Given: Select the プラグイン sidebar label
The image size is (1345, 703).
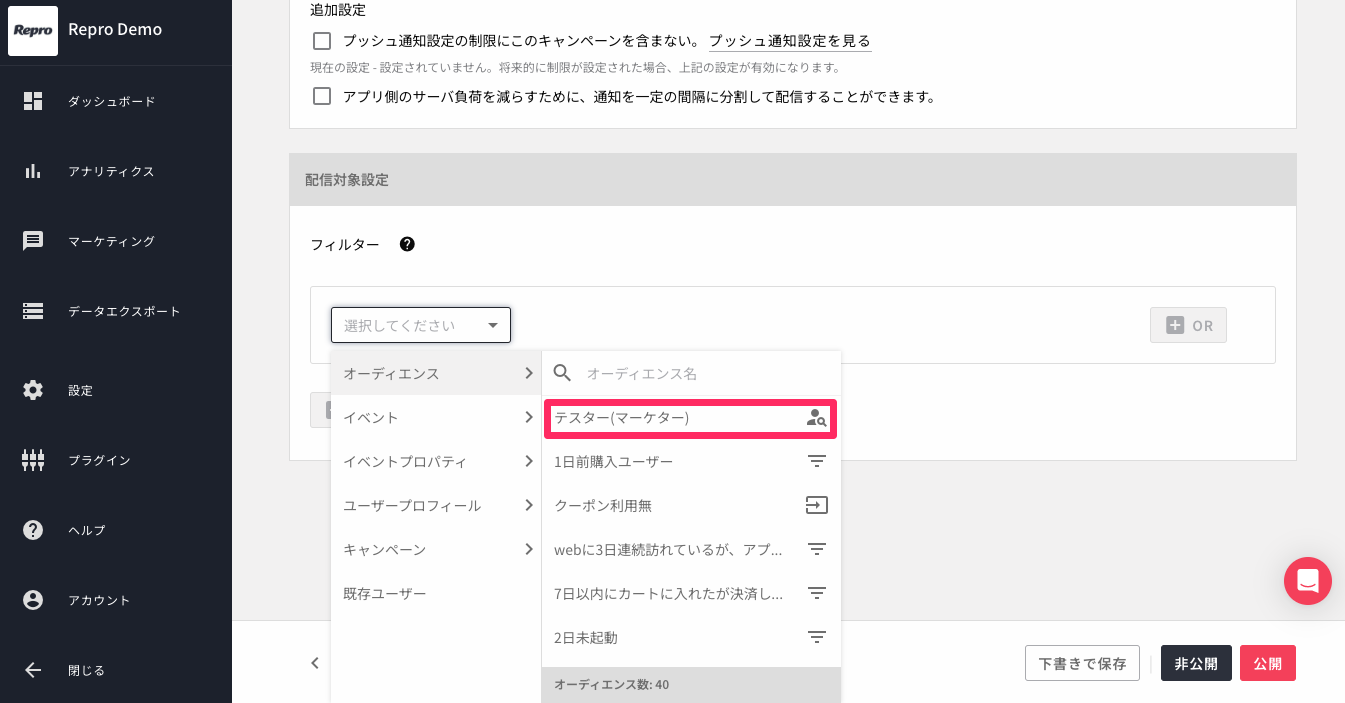Looking at the screenshot, I should pyautogui.click(x=99, y=460).
